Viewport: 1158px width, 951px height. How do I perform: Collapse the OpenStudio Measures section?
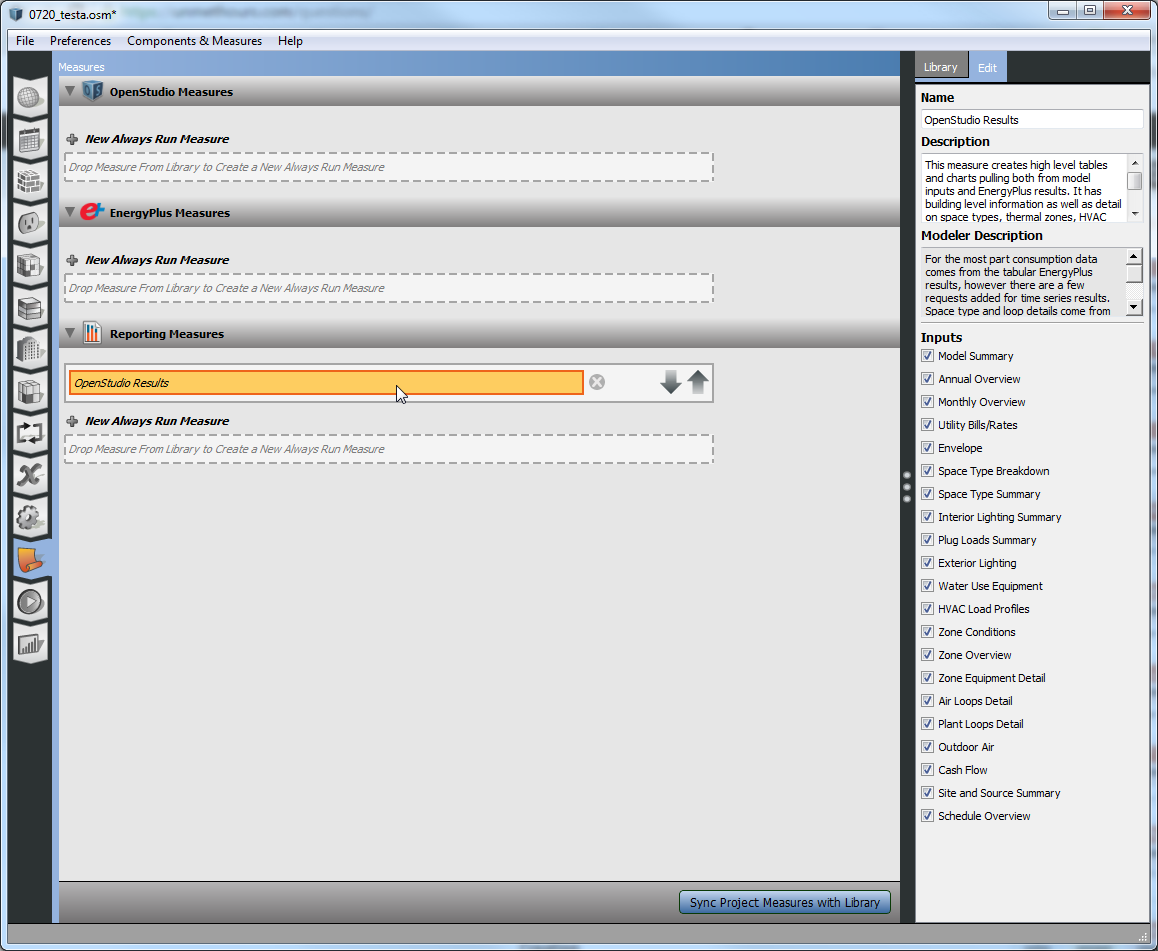click(70, 92)
